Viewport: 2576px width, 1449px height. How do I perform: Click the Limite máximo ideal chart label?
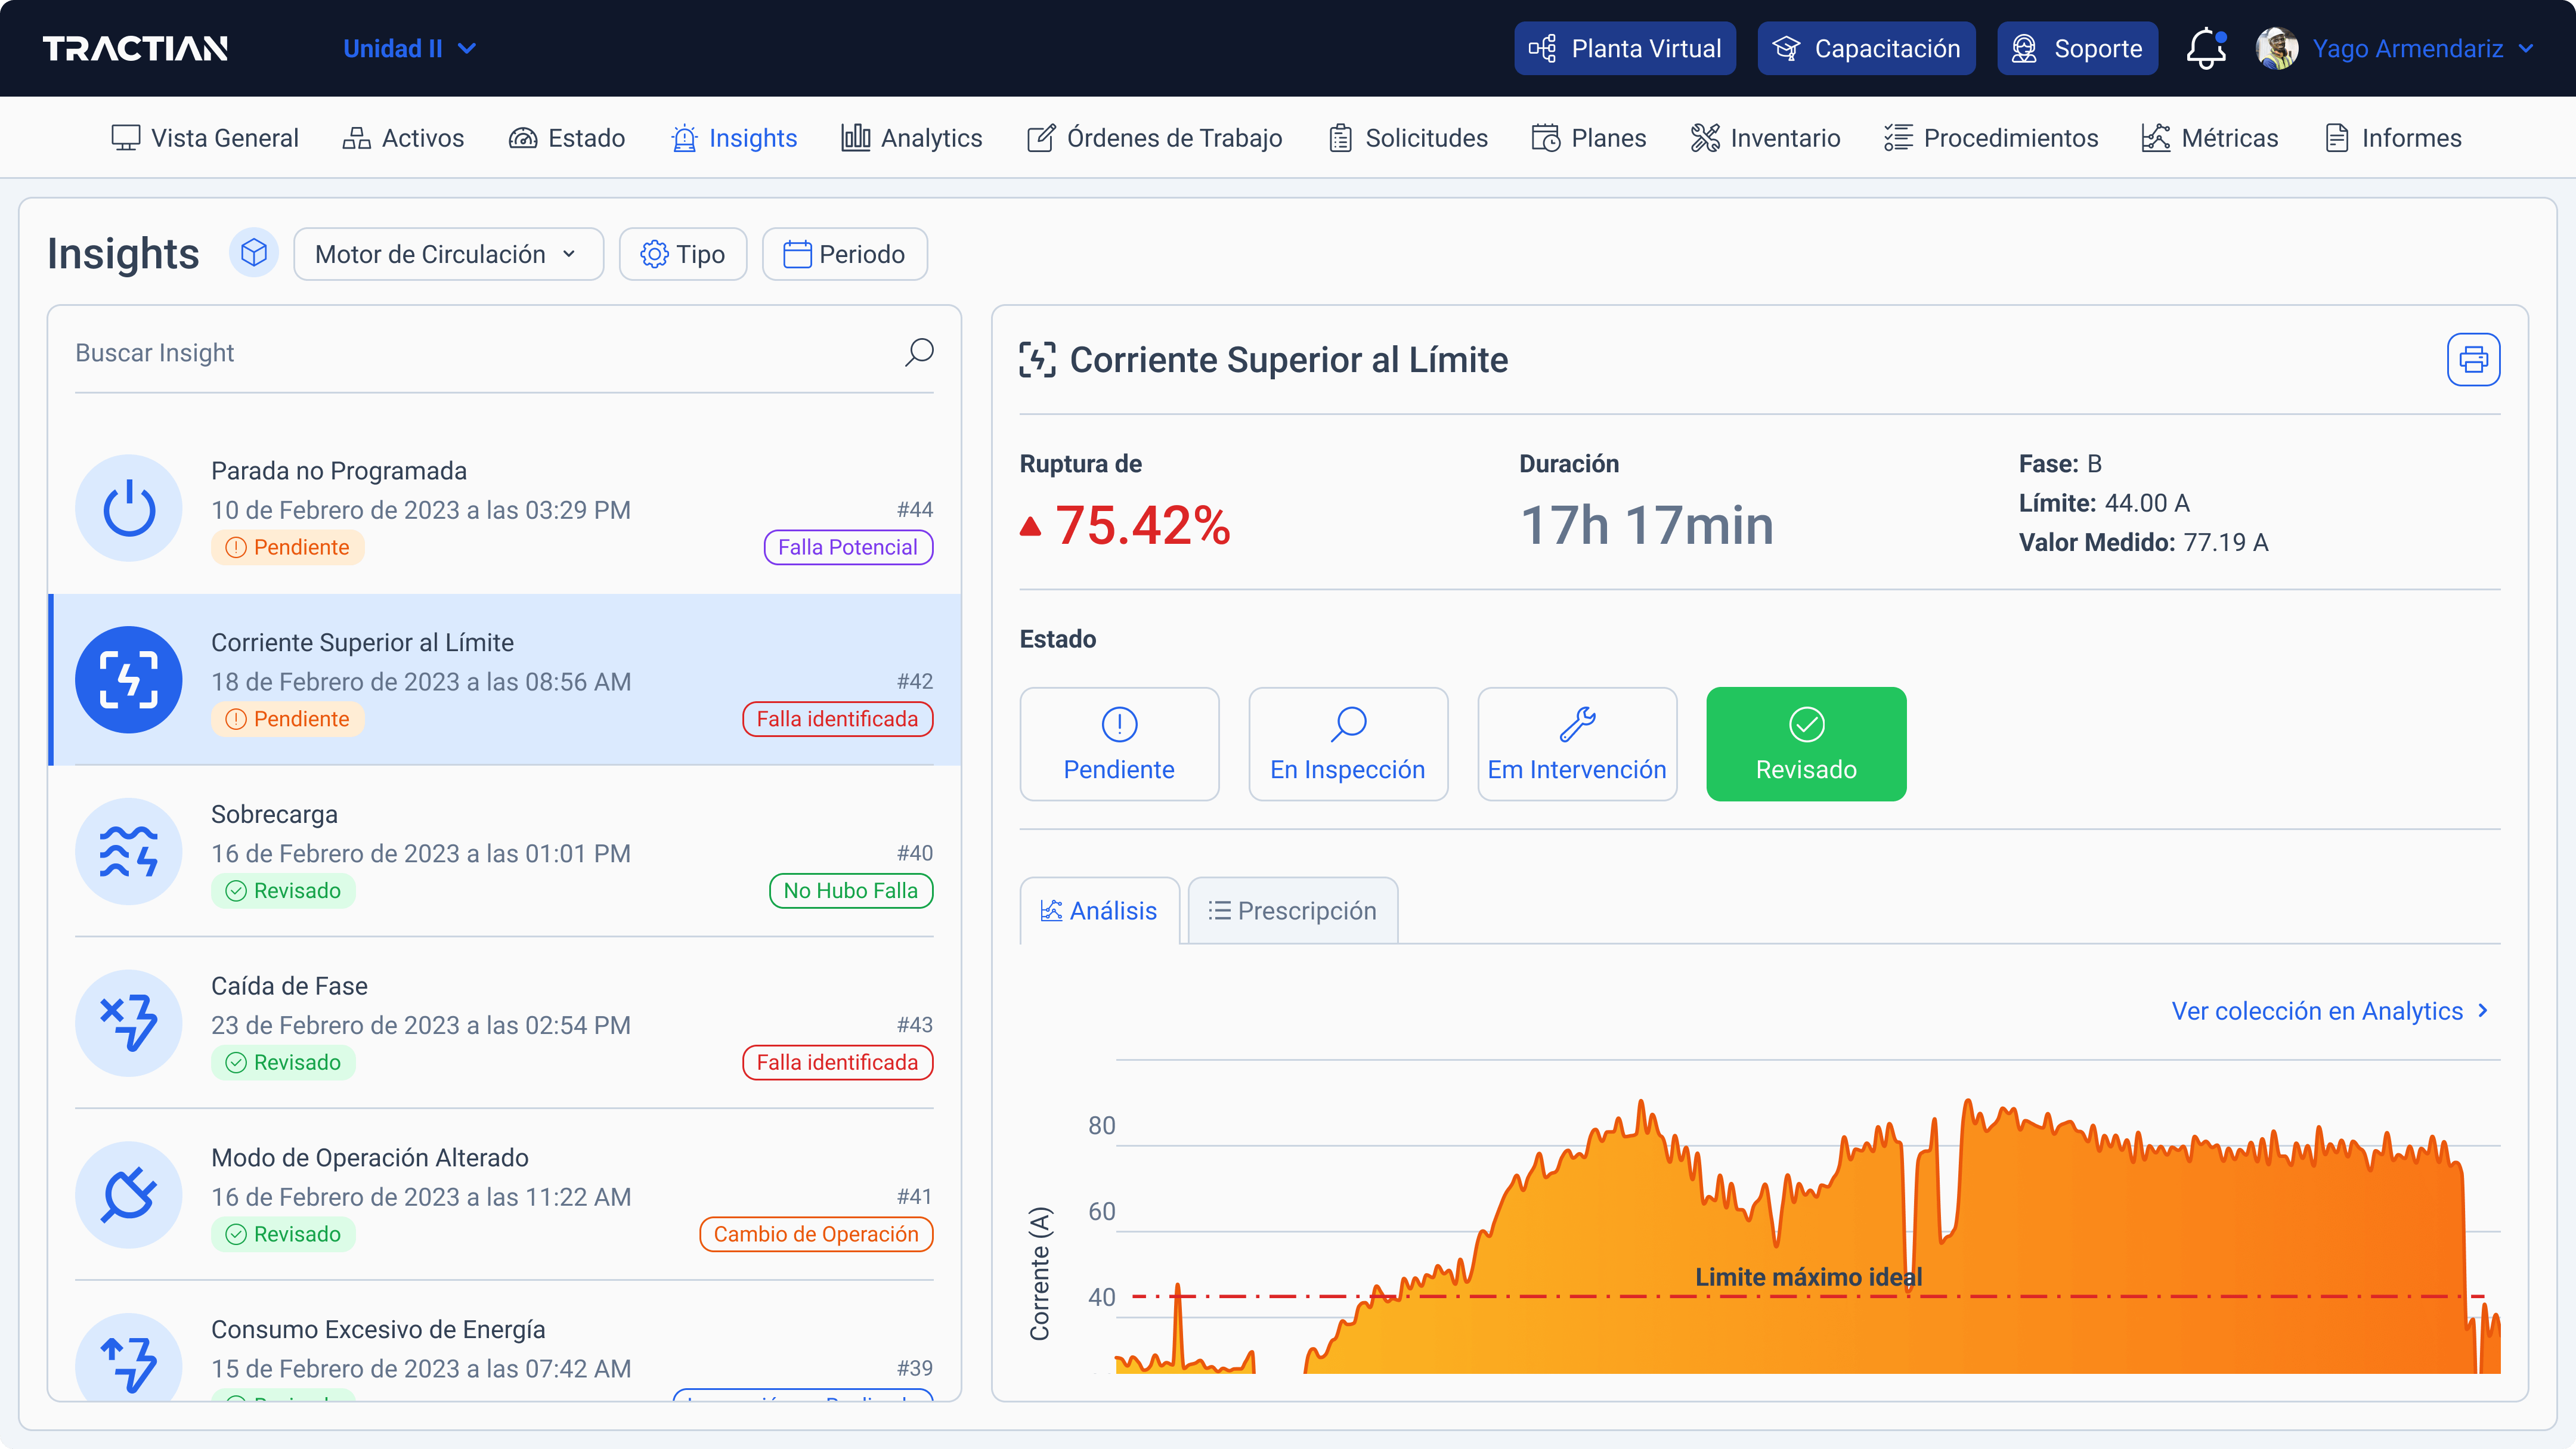click(x=1808, y=1277)
